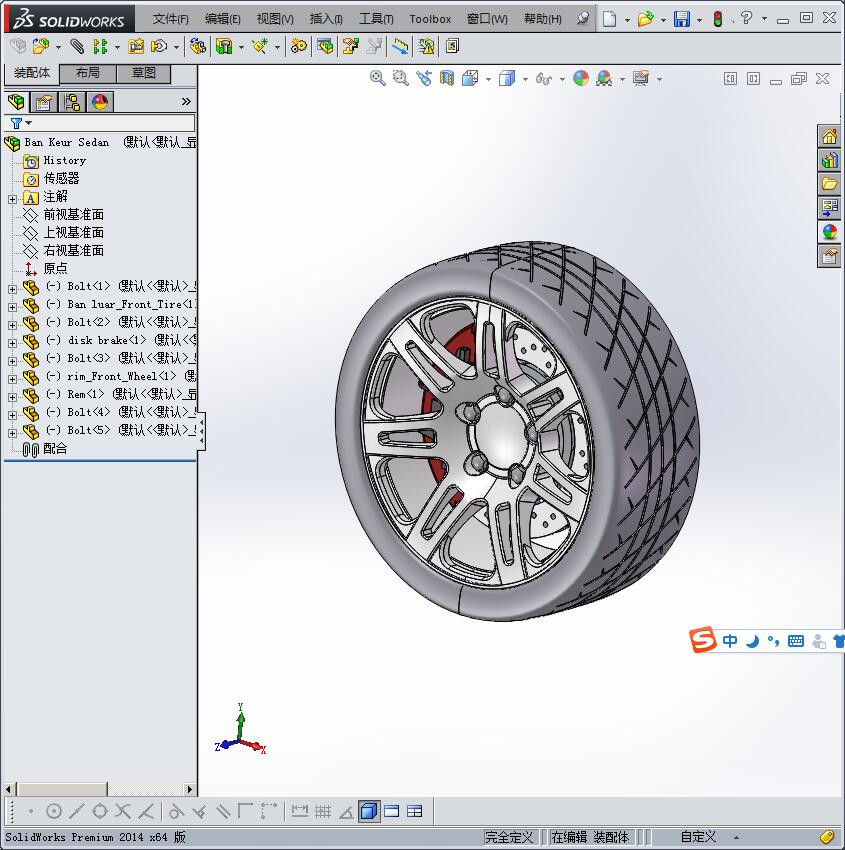The image size is (845, 850).
Task: Click the Bill of Materials icon
Action: tap(325, 47)
